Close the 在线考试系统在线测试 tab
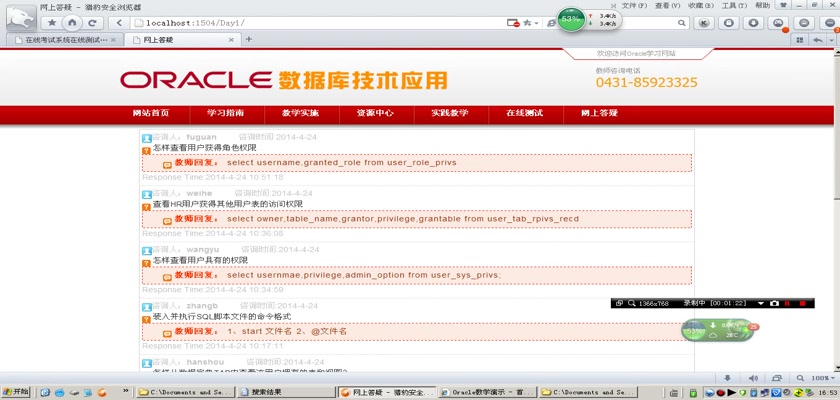840x400 pixels. pos(113,40)
